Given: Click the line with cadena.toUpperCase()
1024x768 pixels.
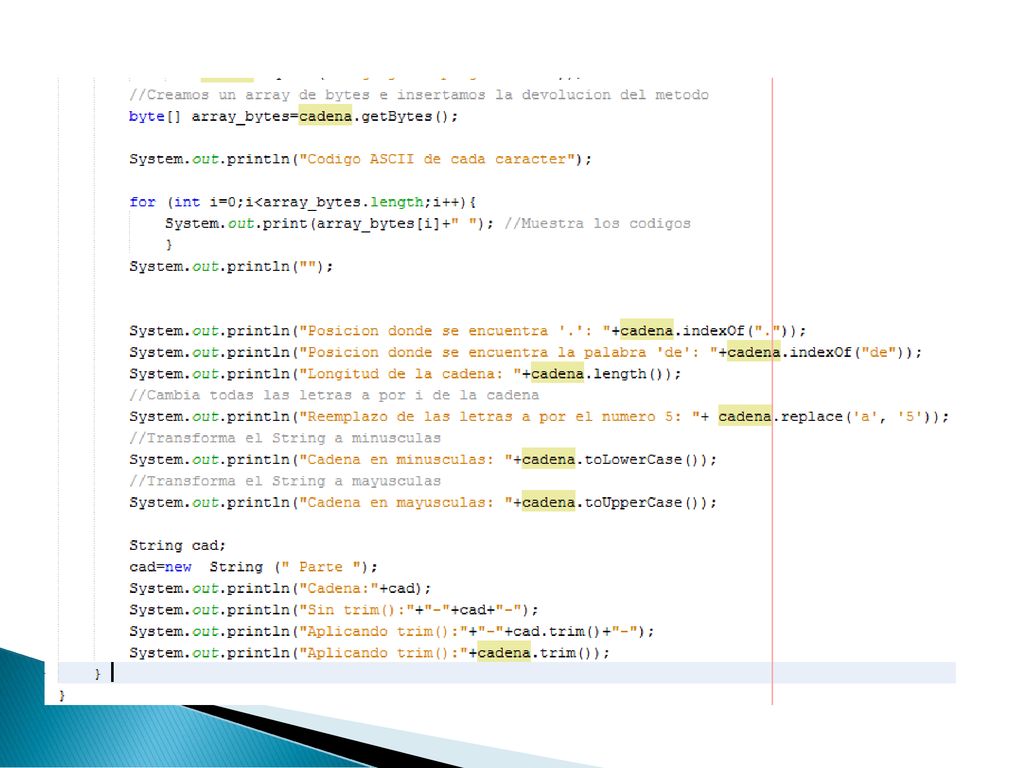Looking at the screenshot, I should pyautogui.click(x=423, y=503).
